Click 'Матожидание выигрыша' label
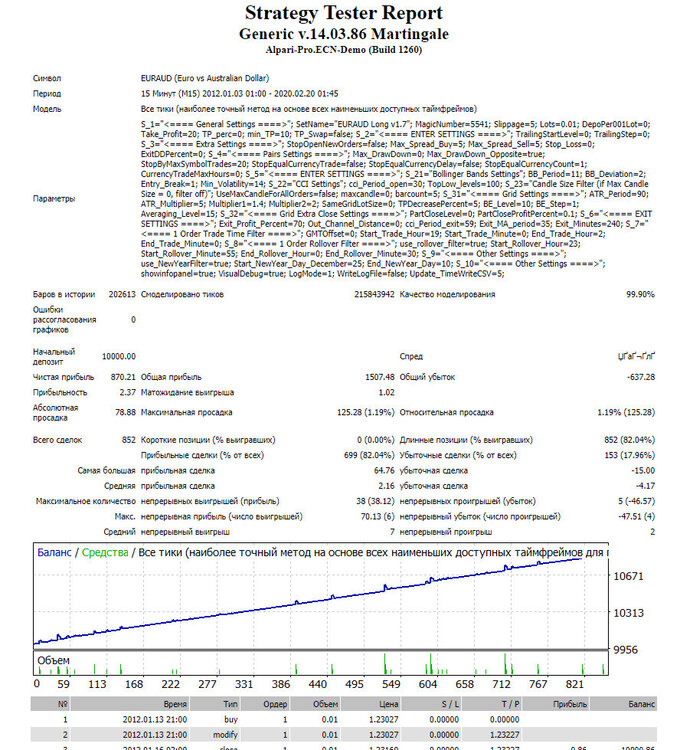Image resolution: width=680 pixels, height=750 pixels. click(x=187, y=392)
